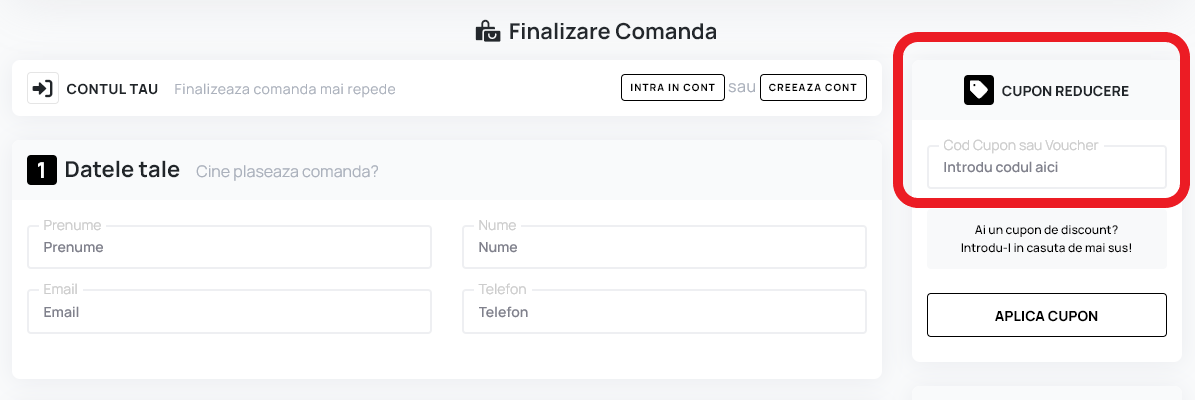Click into the Email input field
Image resolution: width=1195 pixels, height=400 pixels.
pyautogui.click(x=229, y=312)
